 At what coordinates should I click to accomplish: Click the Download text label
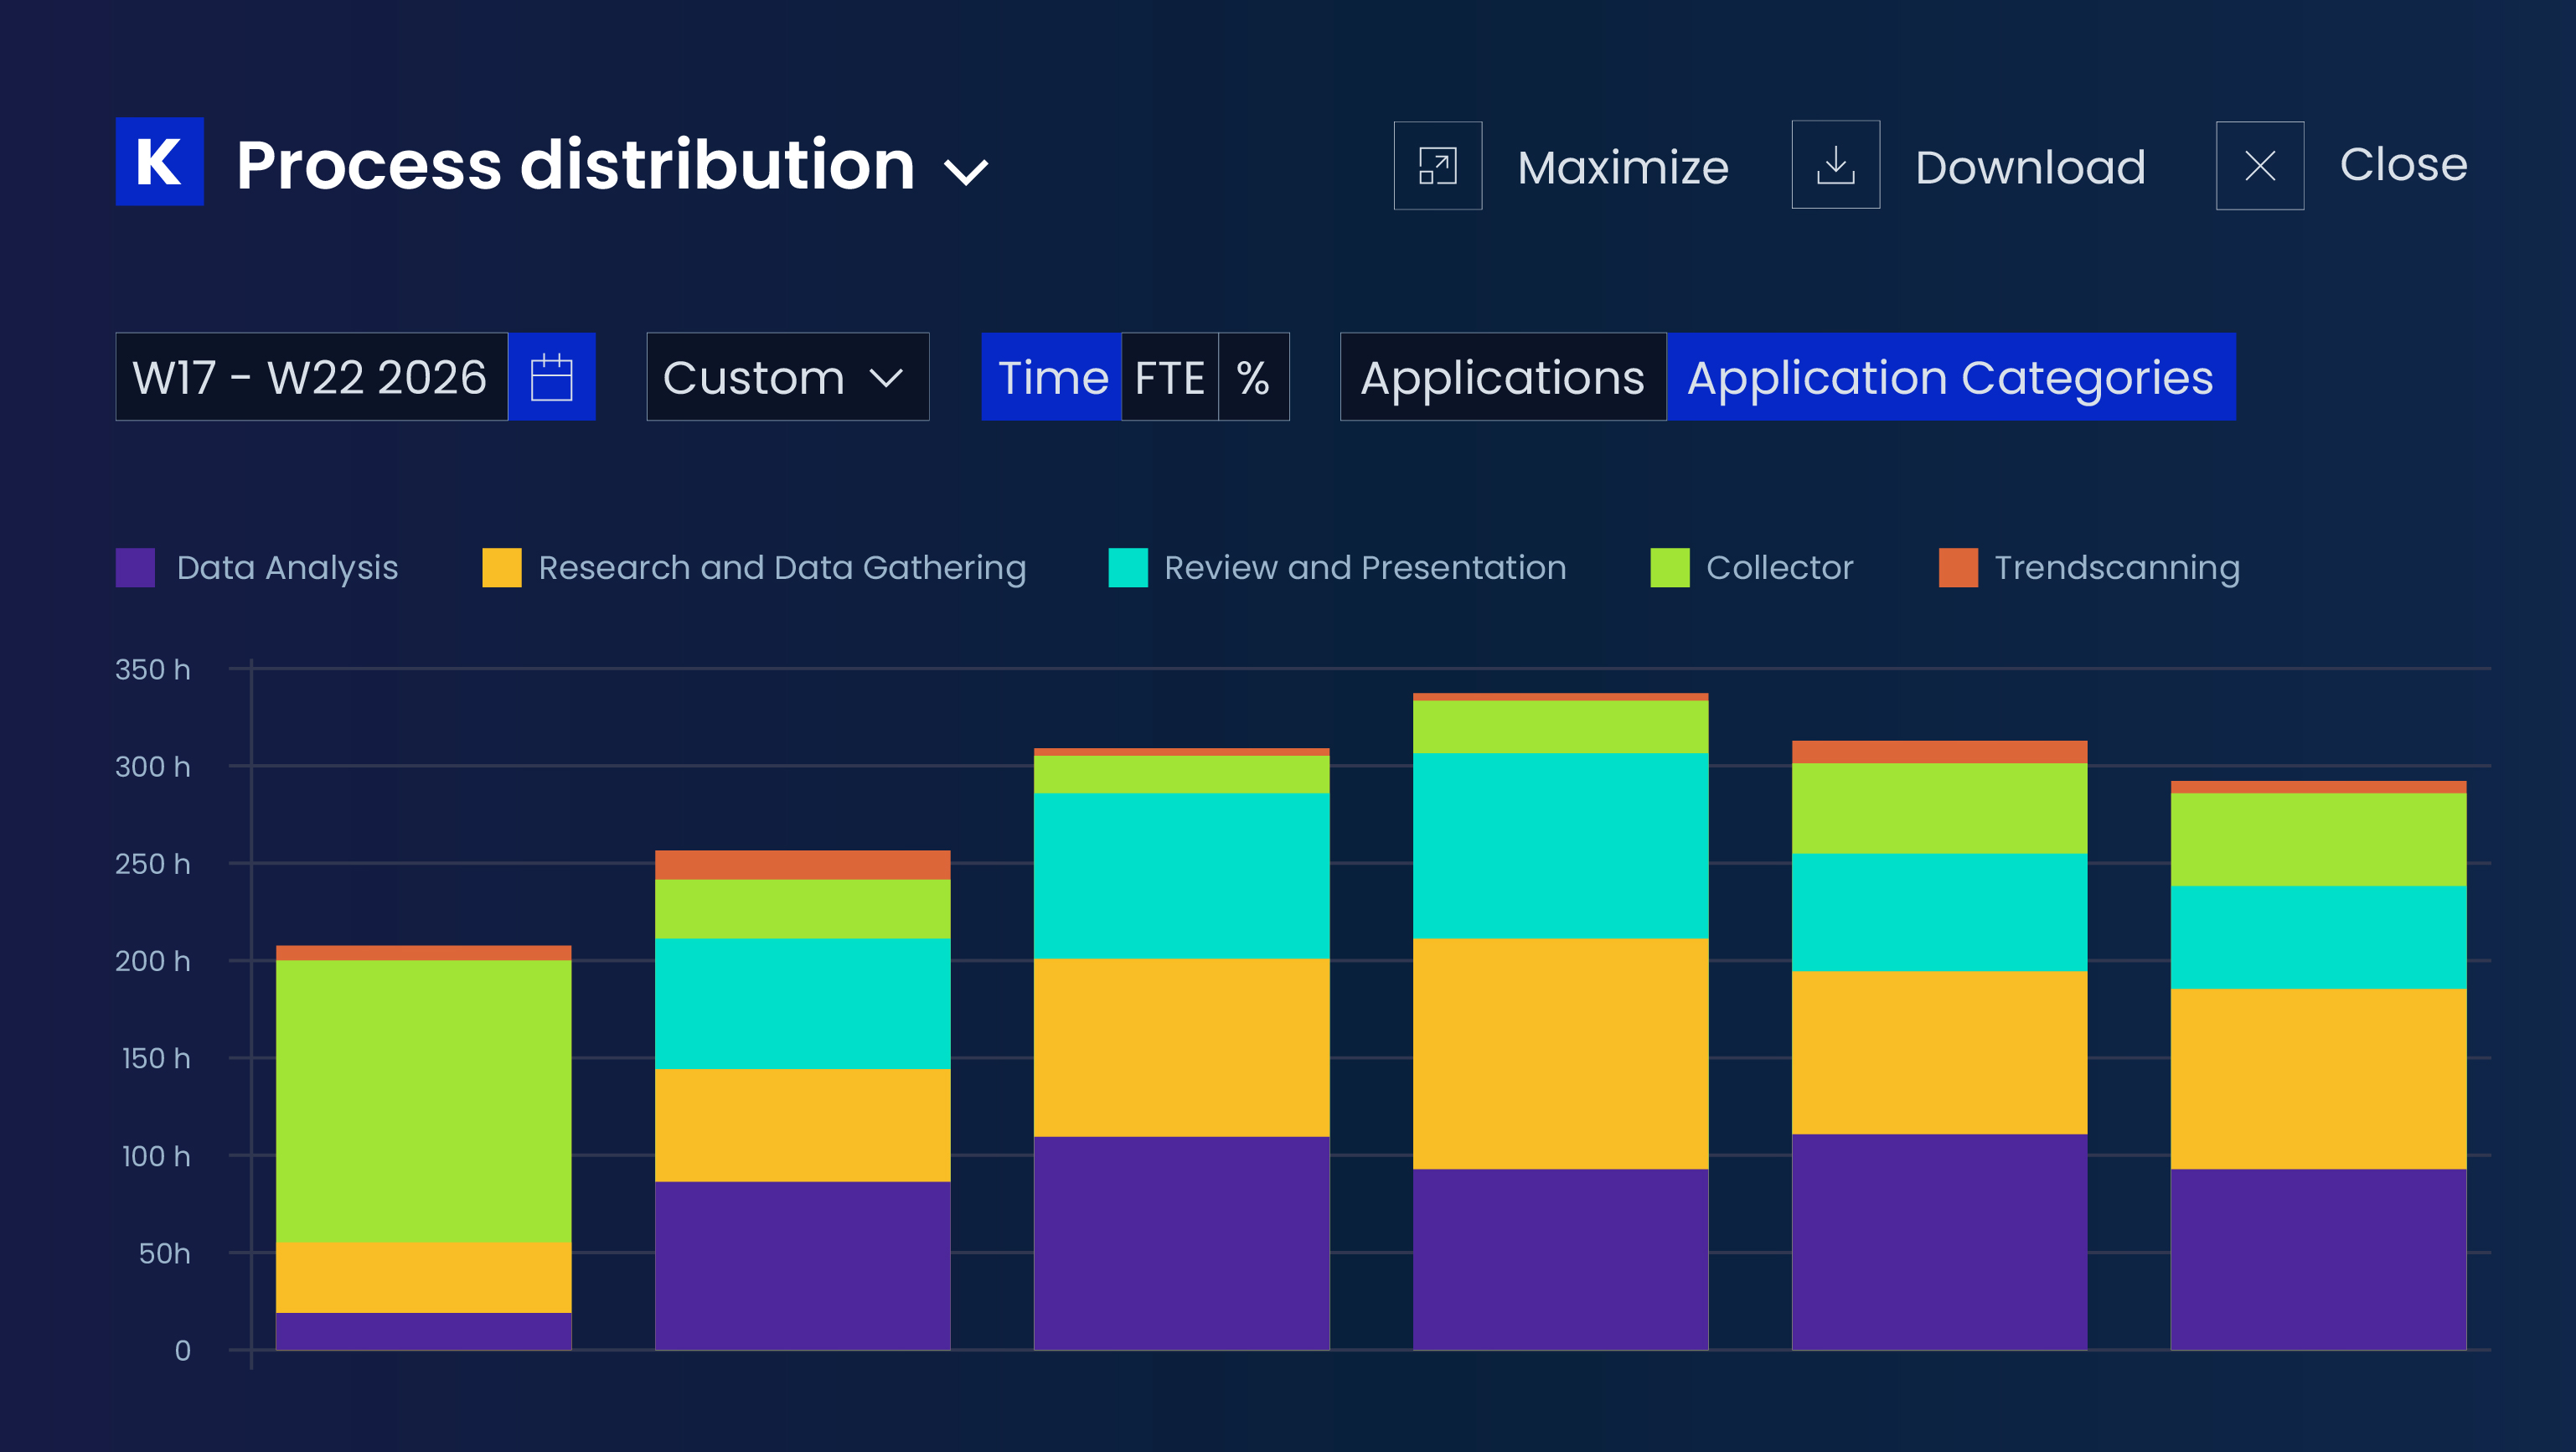click(x=2030, y=167)
